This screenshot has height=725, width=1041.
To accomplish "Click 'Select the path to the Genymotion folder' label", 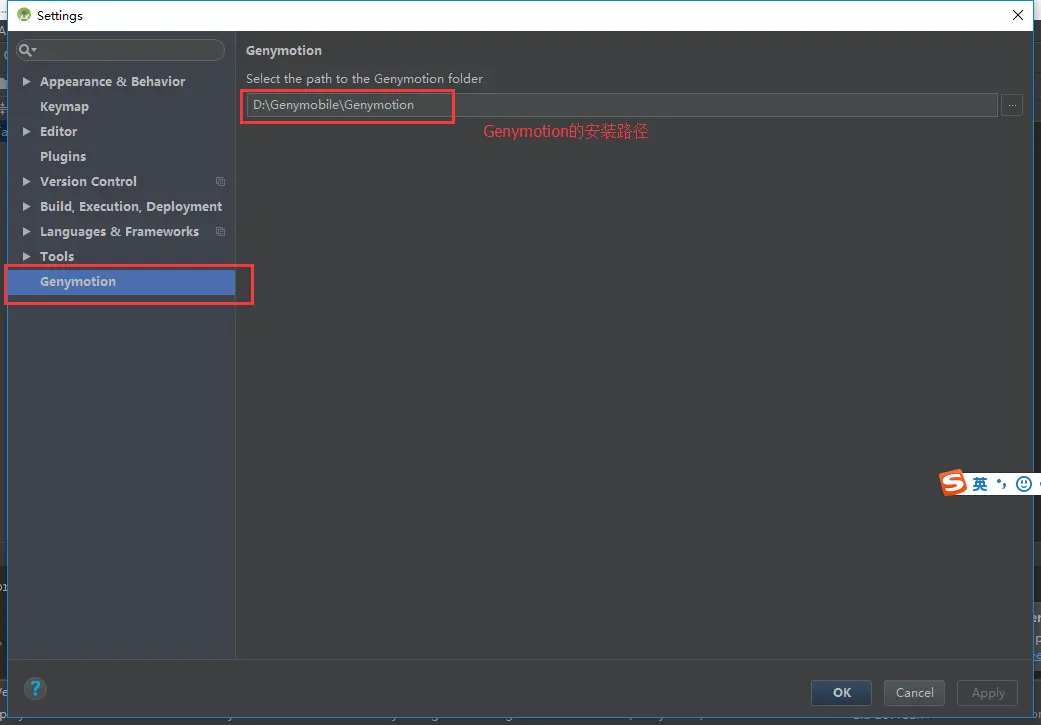I will coord(364,78).
